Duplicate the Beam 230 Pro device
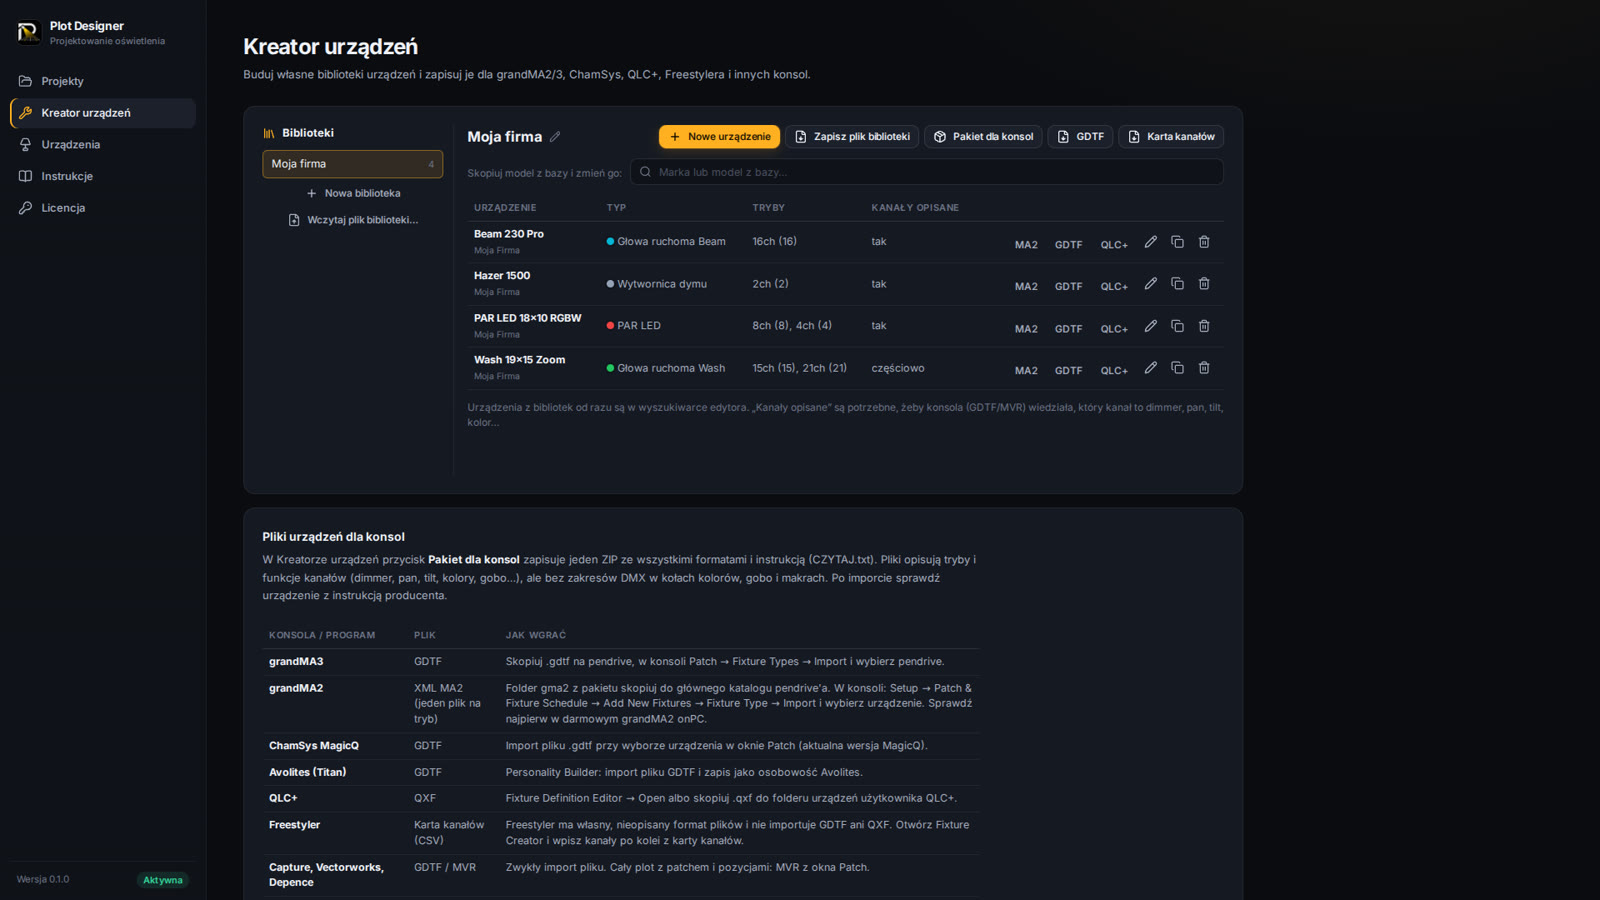 click(1177, 242)
